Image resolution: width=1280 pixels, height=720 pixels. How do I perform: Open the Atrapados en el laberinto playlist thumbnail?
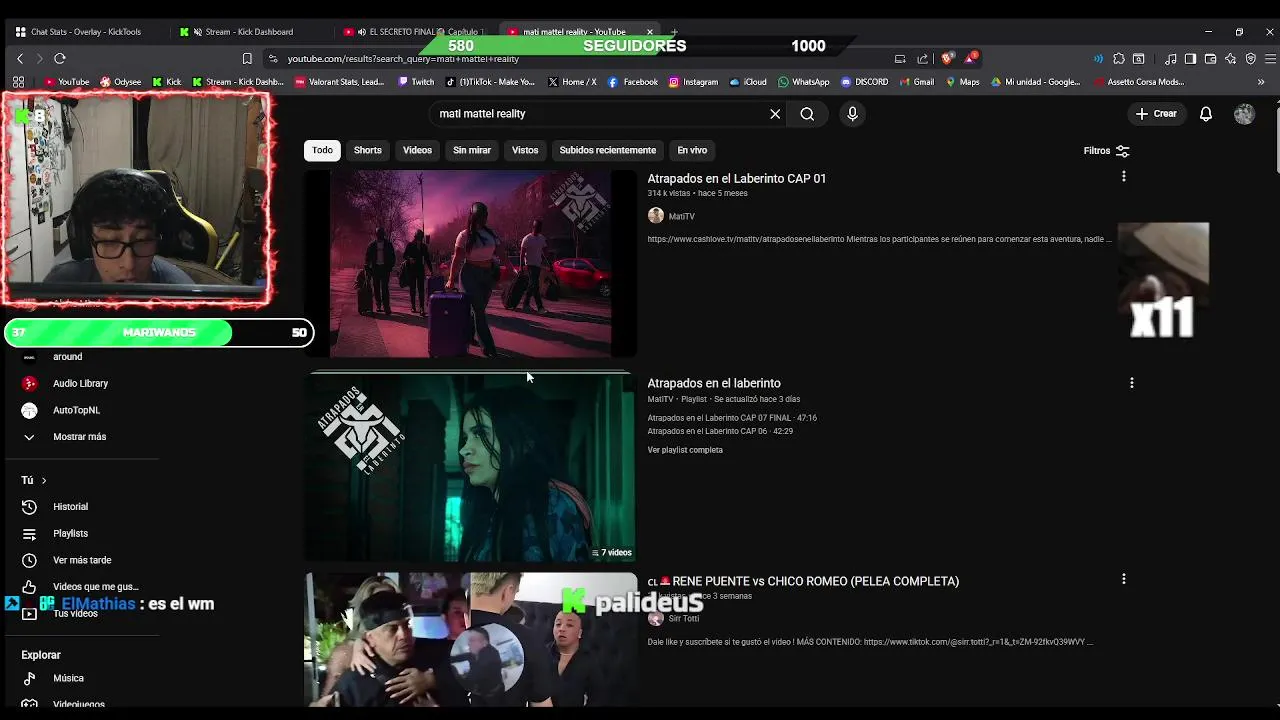(471, 468)
